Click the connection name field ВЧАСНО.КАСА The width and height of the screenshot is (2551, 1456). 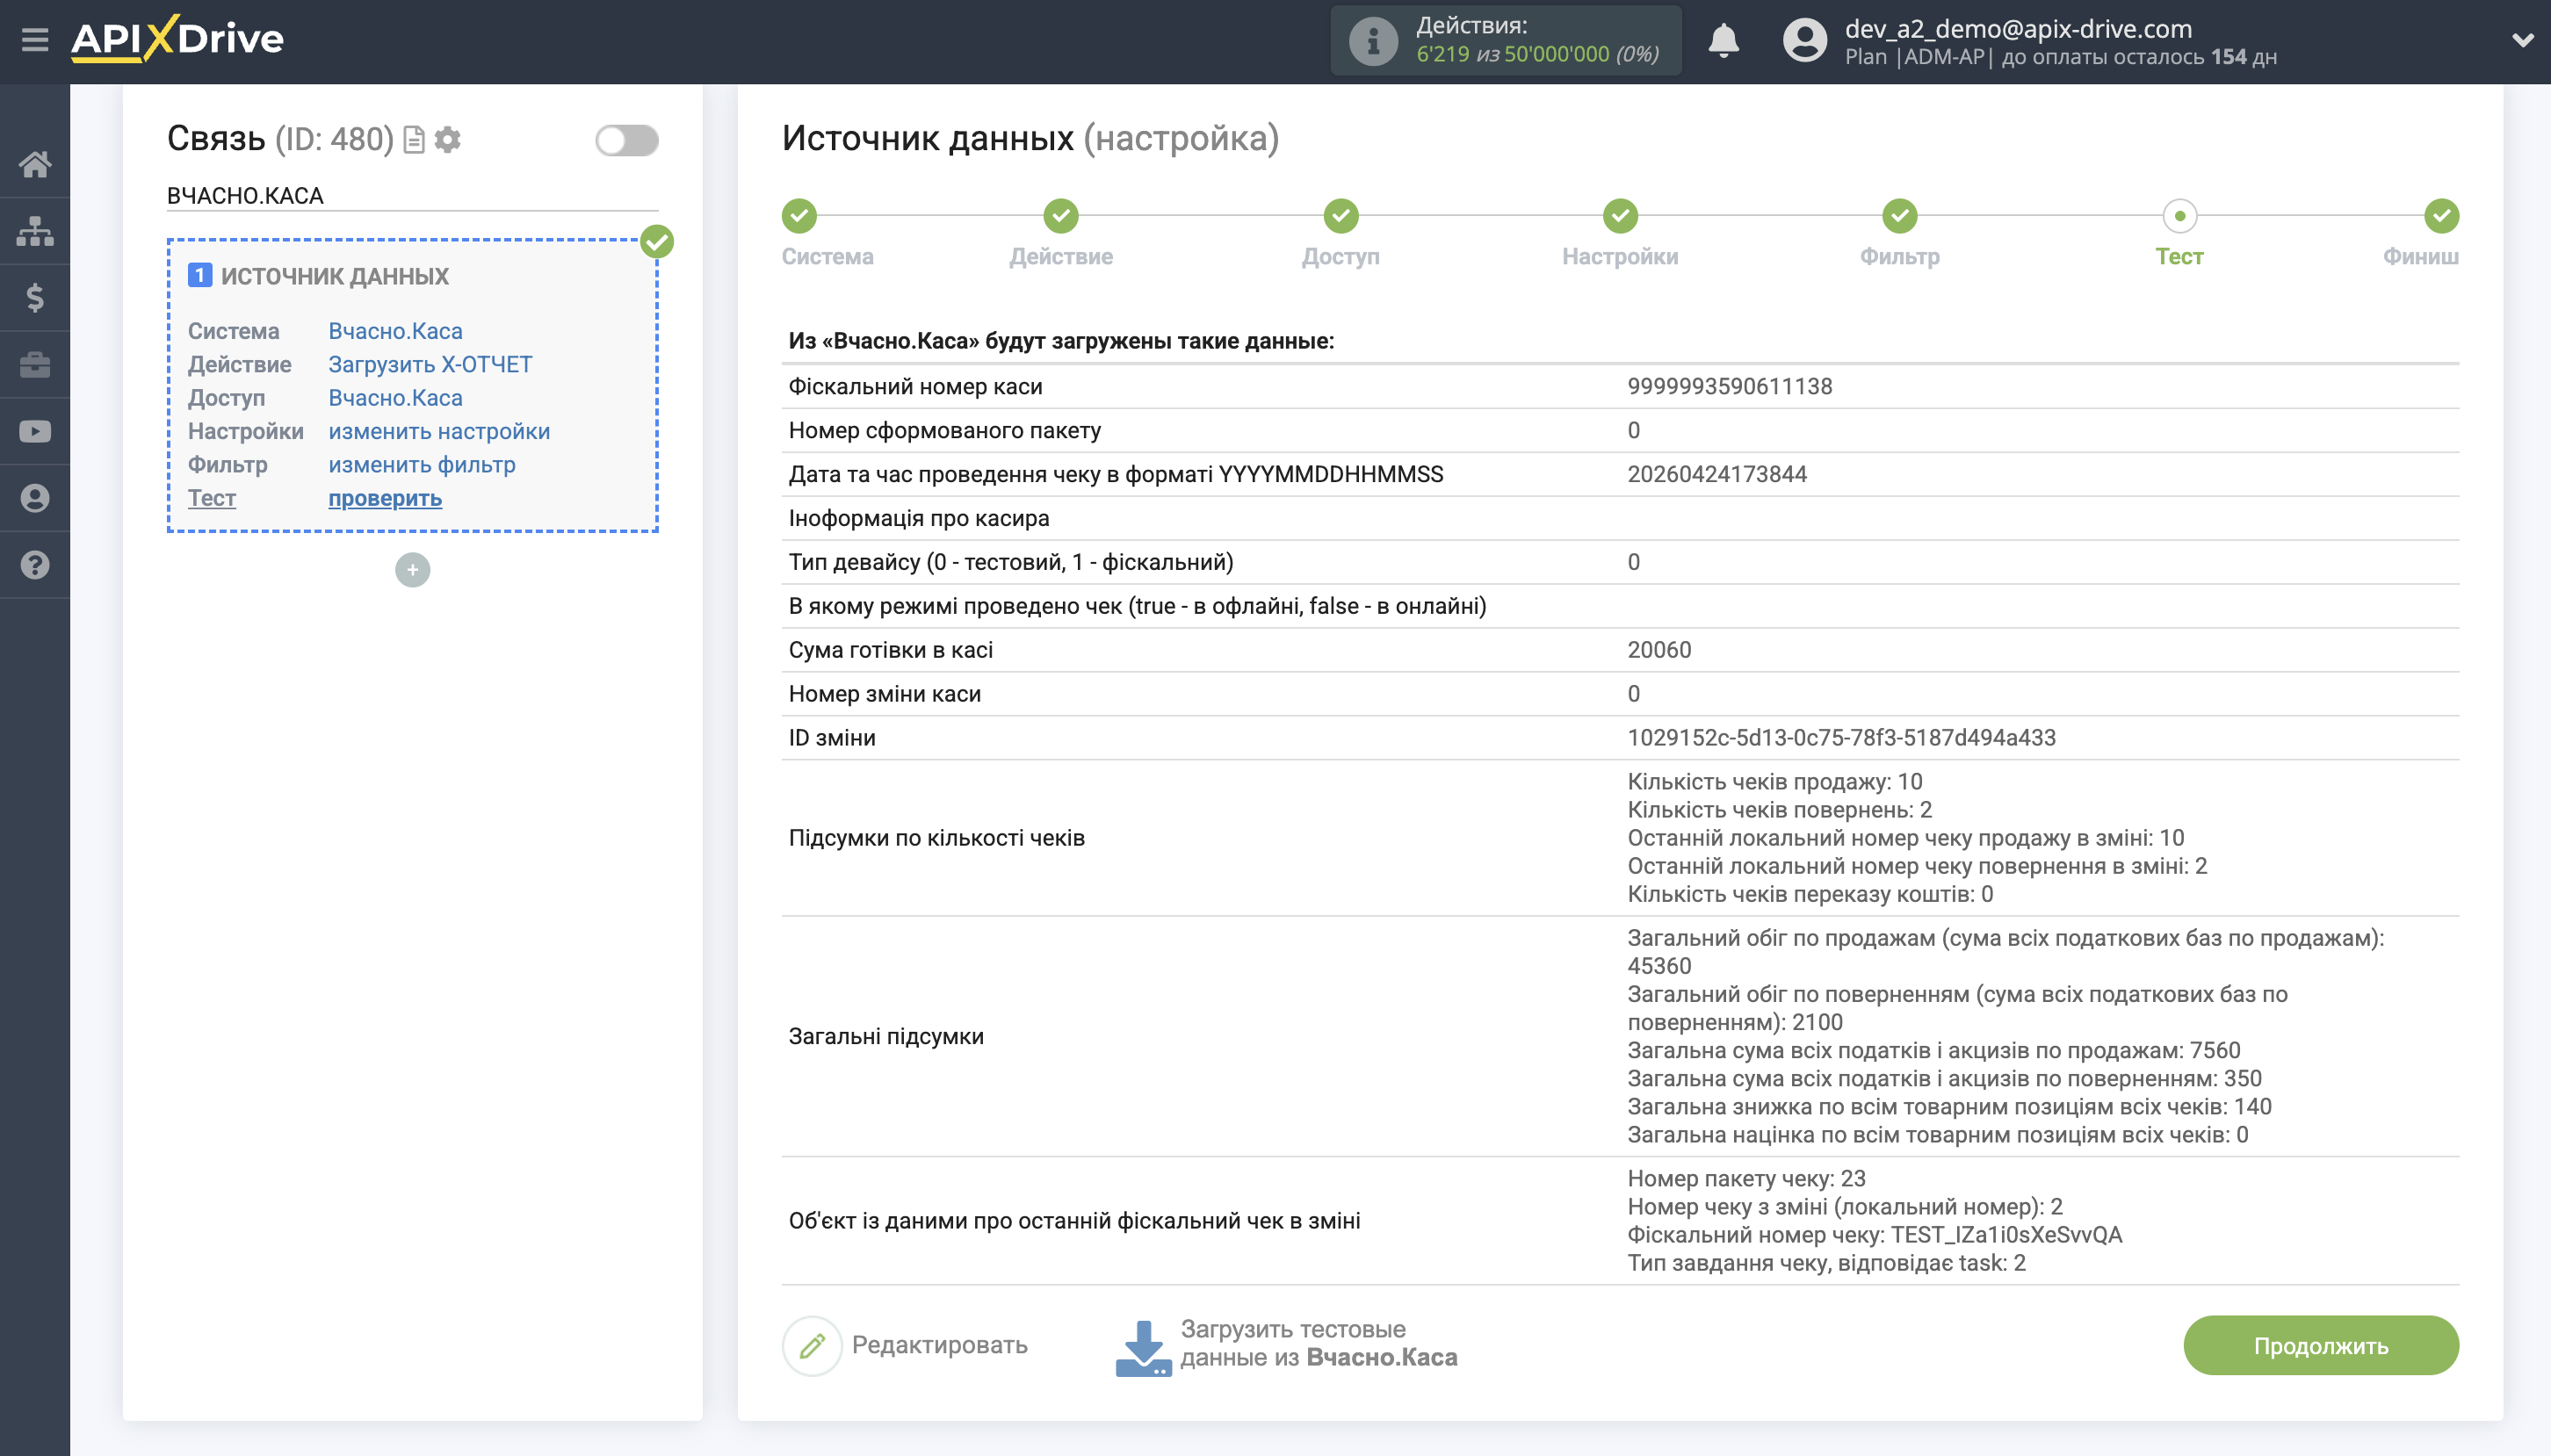click(411, 196)
